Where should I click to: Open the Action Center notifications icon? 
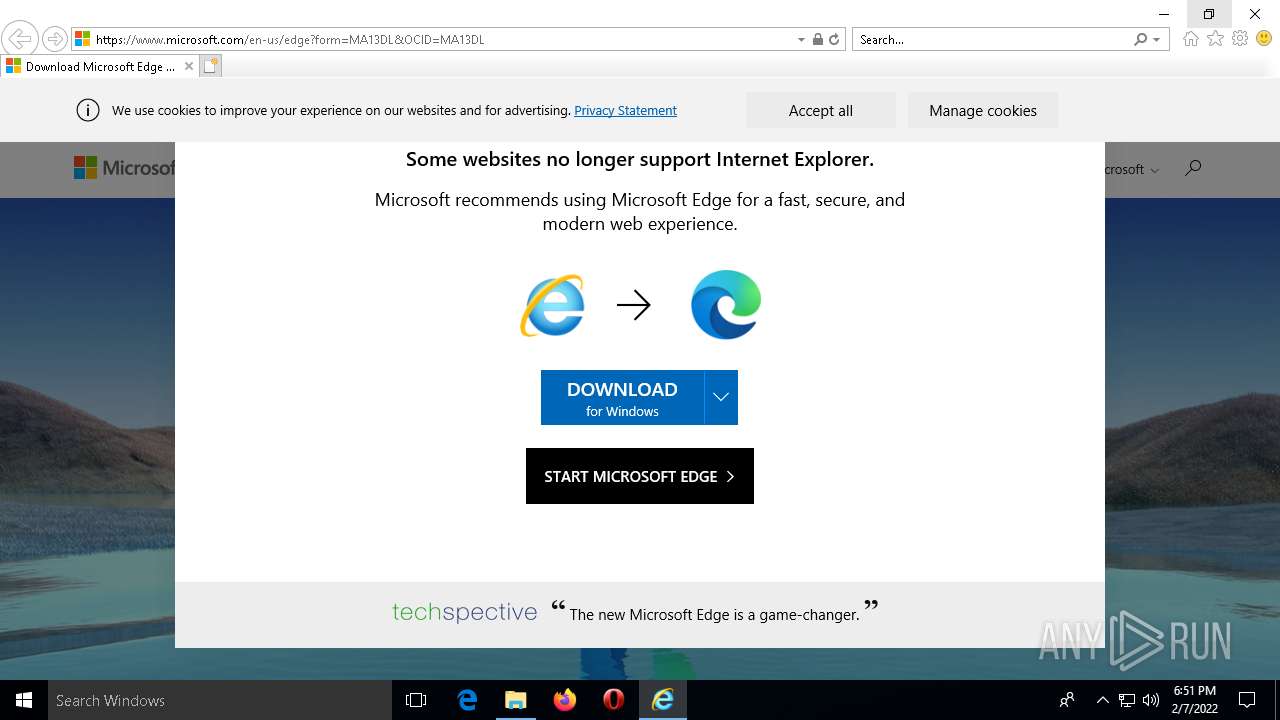click(x=1247, y=700)
